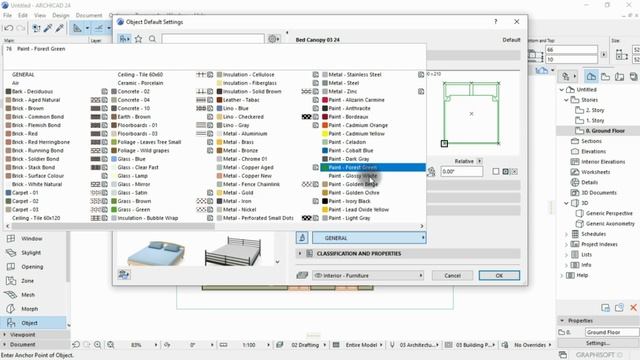
Task: Open Generic Perspective view
Action: click(609, 213)
